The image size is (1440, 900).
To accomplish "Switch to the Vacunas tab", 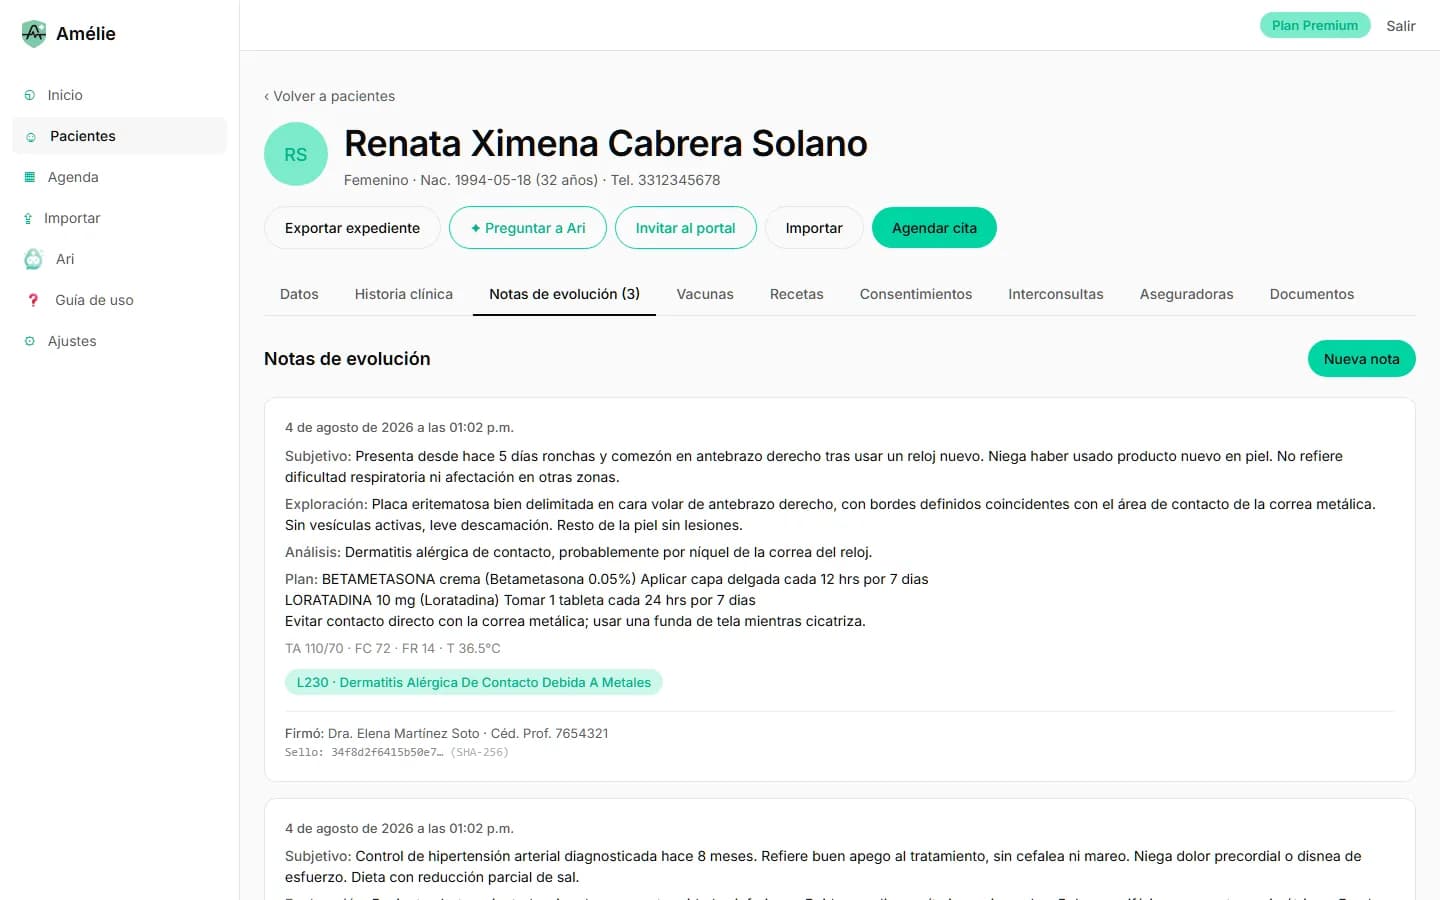I will pos(705,294).
